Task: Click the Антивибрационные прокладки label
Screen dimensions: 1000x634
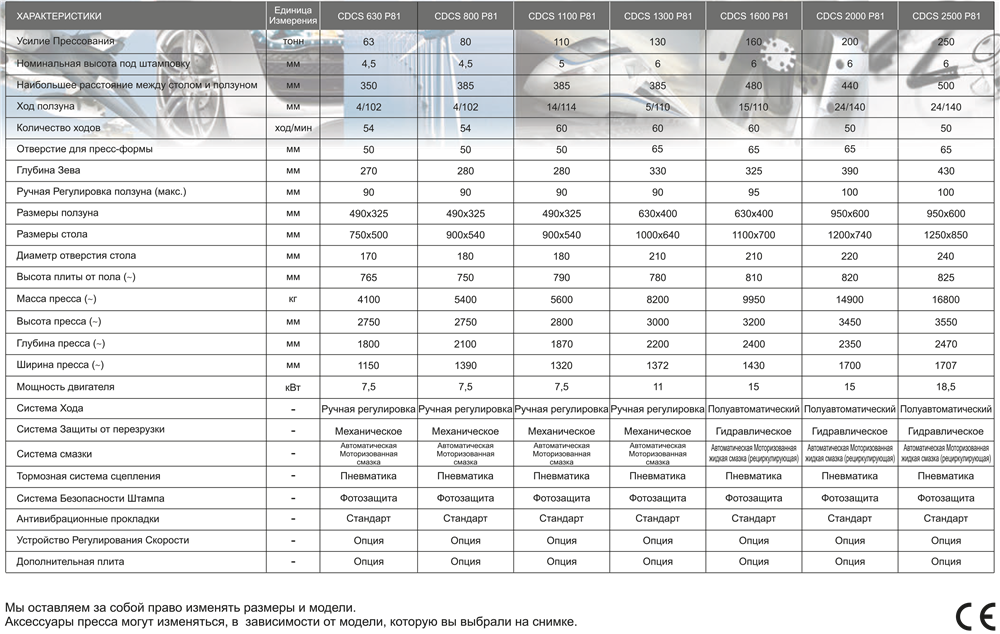Action: pyautogui.click(x=87, y=519)
